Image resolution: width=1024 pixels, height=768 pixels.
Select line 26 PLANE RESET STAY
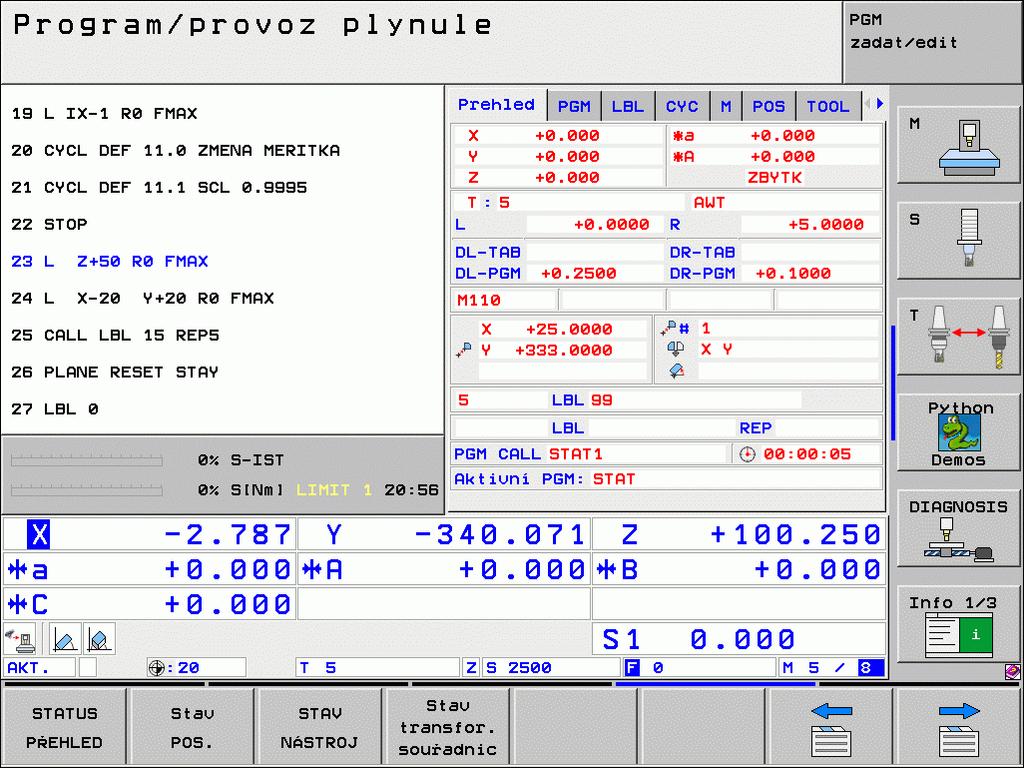point(115,372)
